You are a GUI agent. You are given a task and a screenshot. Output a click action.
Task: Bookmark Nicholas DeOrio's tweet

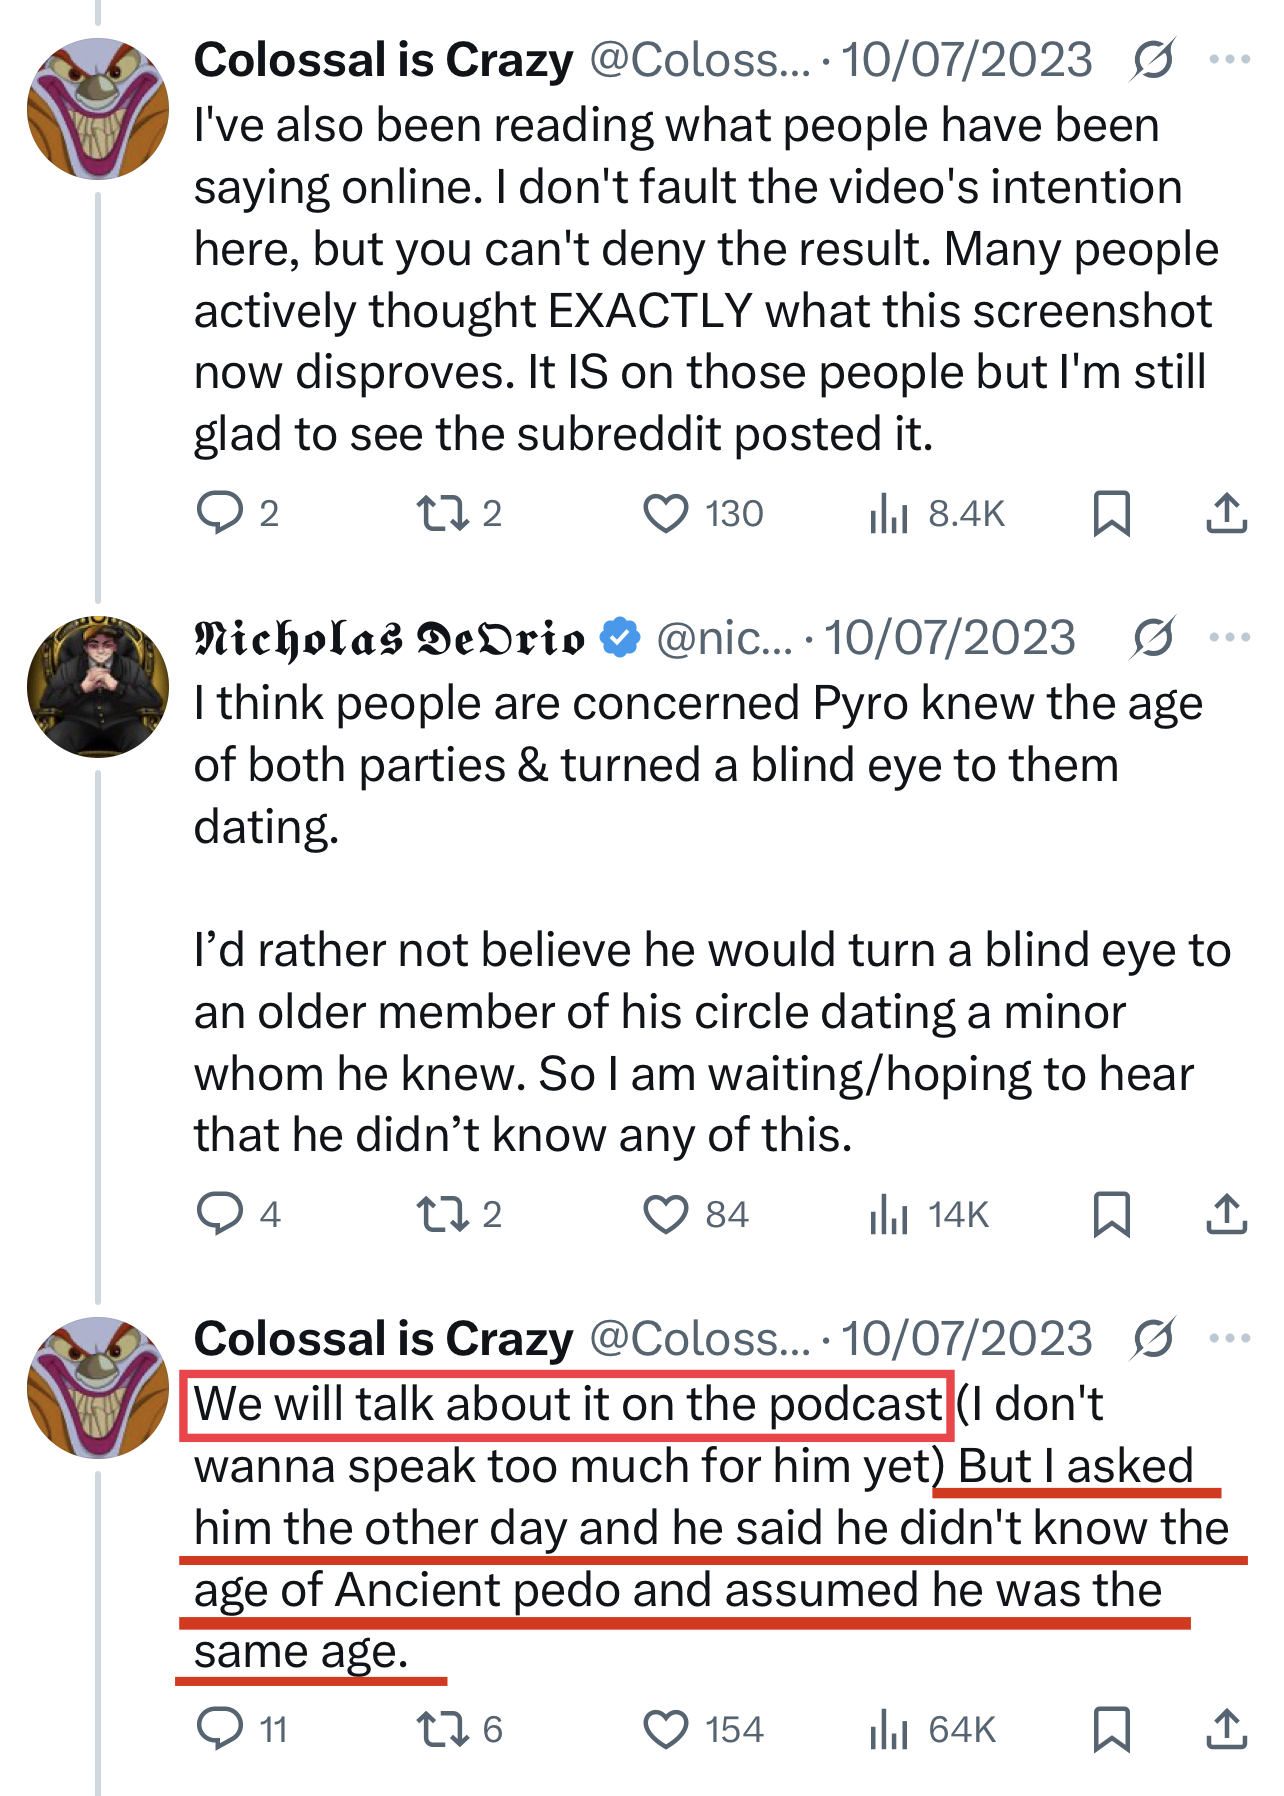point(1111,1214)
